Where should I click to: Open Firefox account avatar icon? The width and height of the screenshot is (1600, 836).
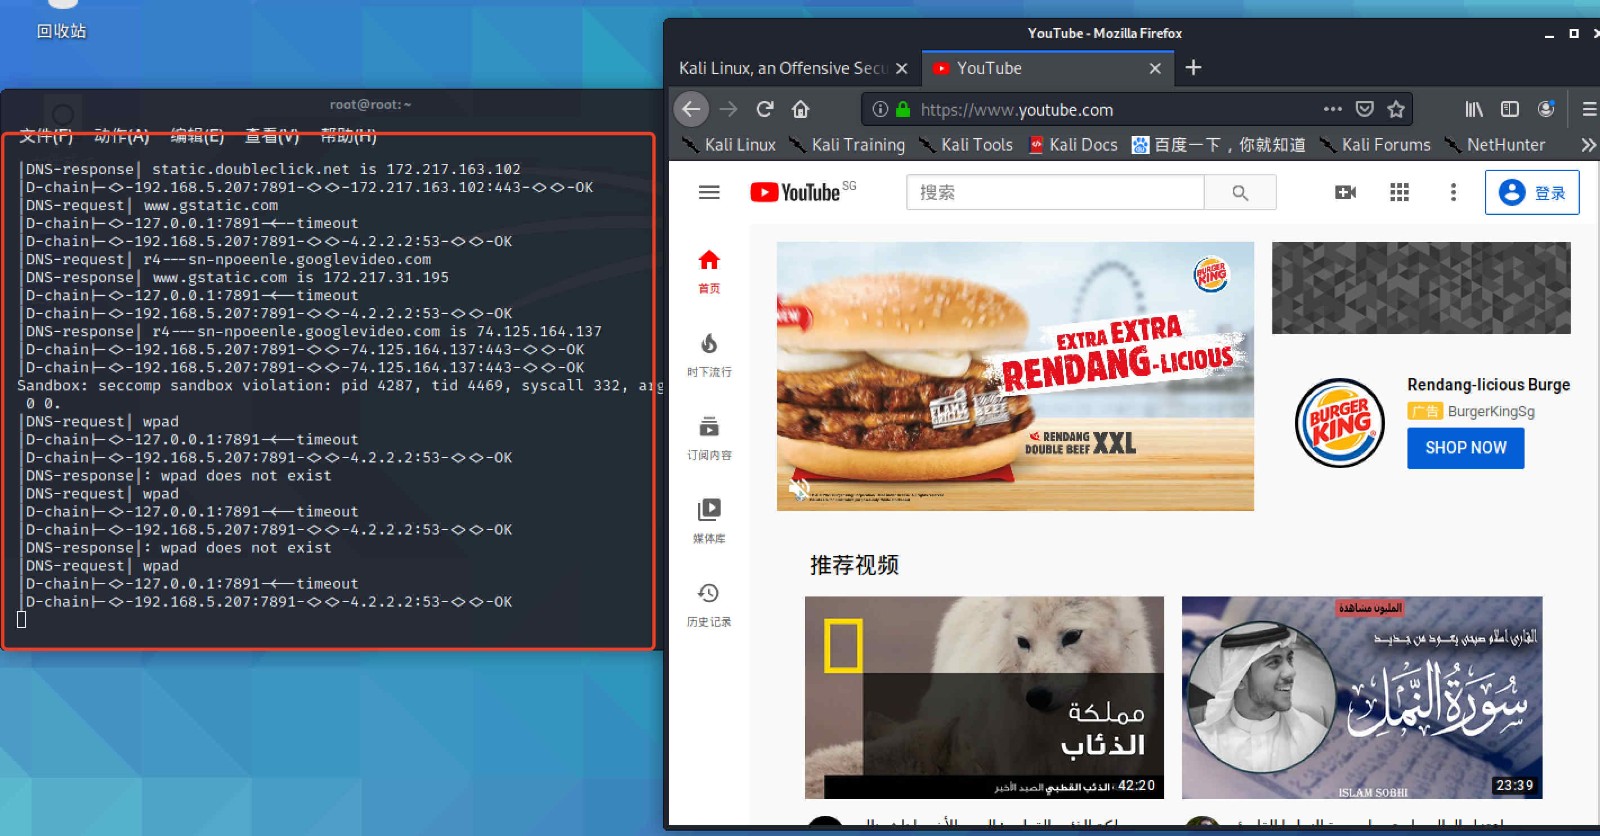1546,109
